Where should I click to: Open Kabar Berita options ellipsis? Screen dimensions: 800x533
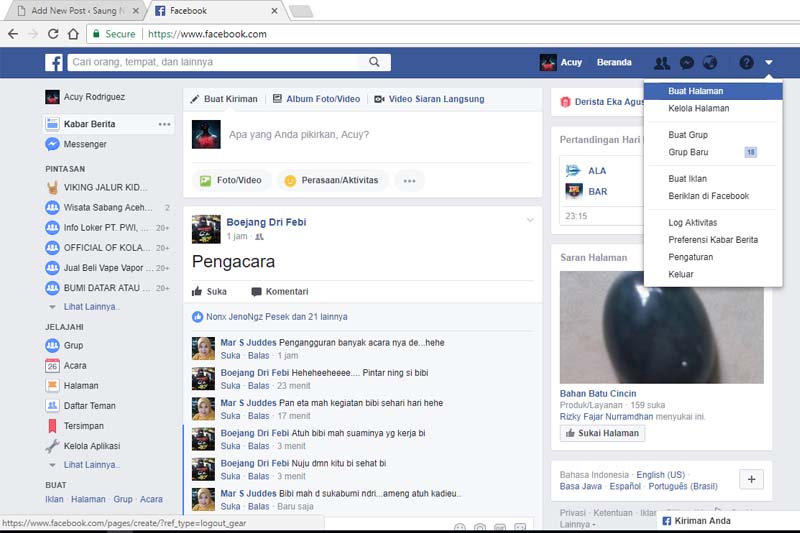coord(164,124)
